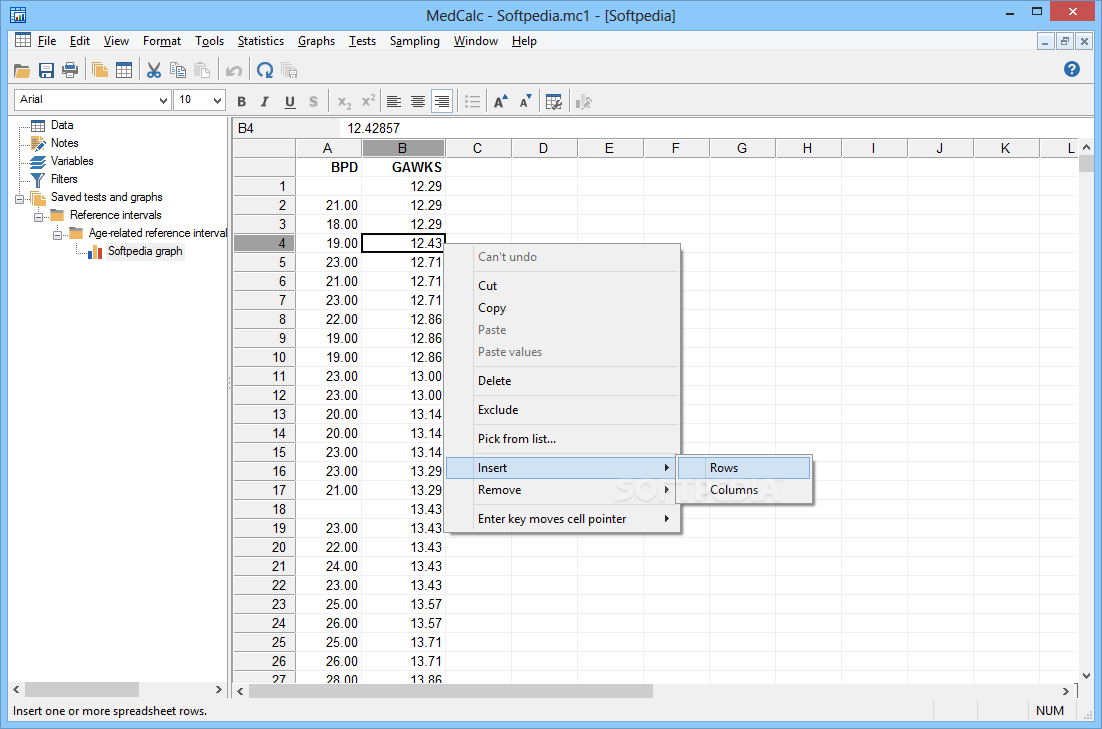Open the Tests menu
The width and height of the screenshot is (1102, 729).
362,41
